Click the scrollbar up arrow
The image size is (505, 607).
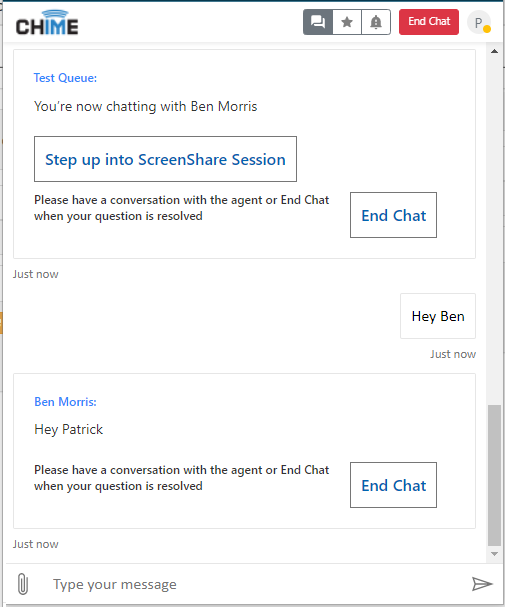coord(495,51)
